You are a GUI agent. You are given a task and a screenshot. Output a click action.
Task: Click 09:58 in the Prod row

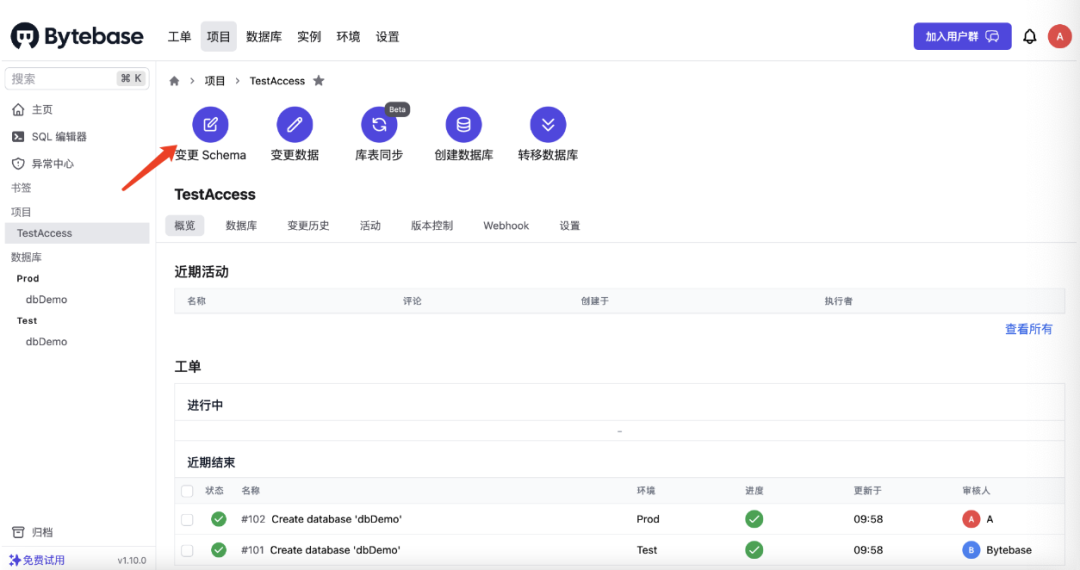pyautogui.click(x=868, y=519)
